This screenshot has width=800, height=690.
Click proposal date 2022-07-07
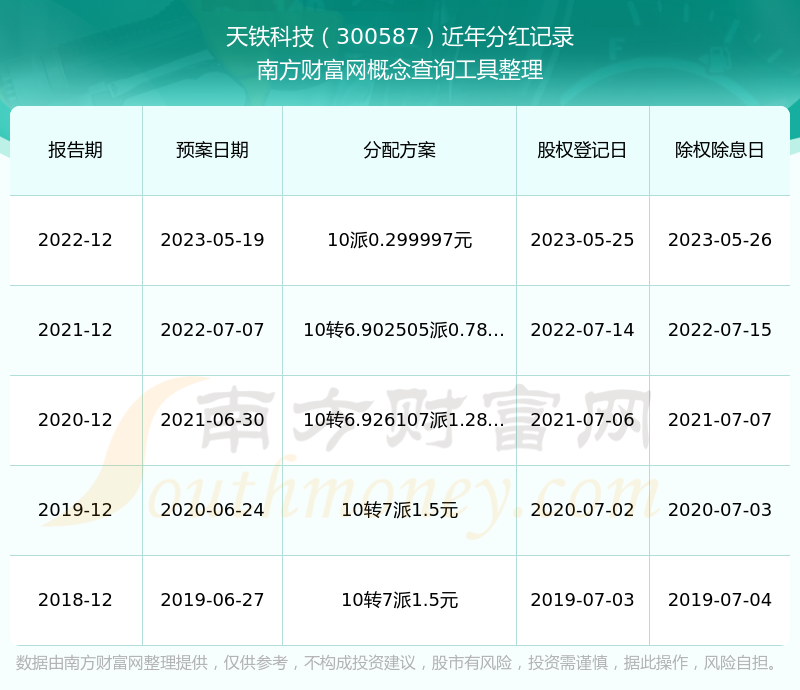click(x=212, y=330)
